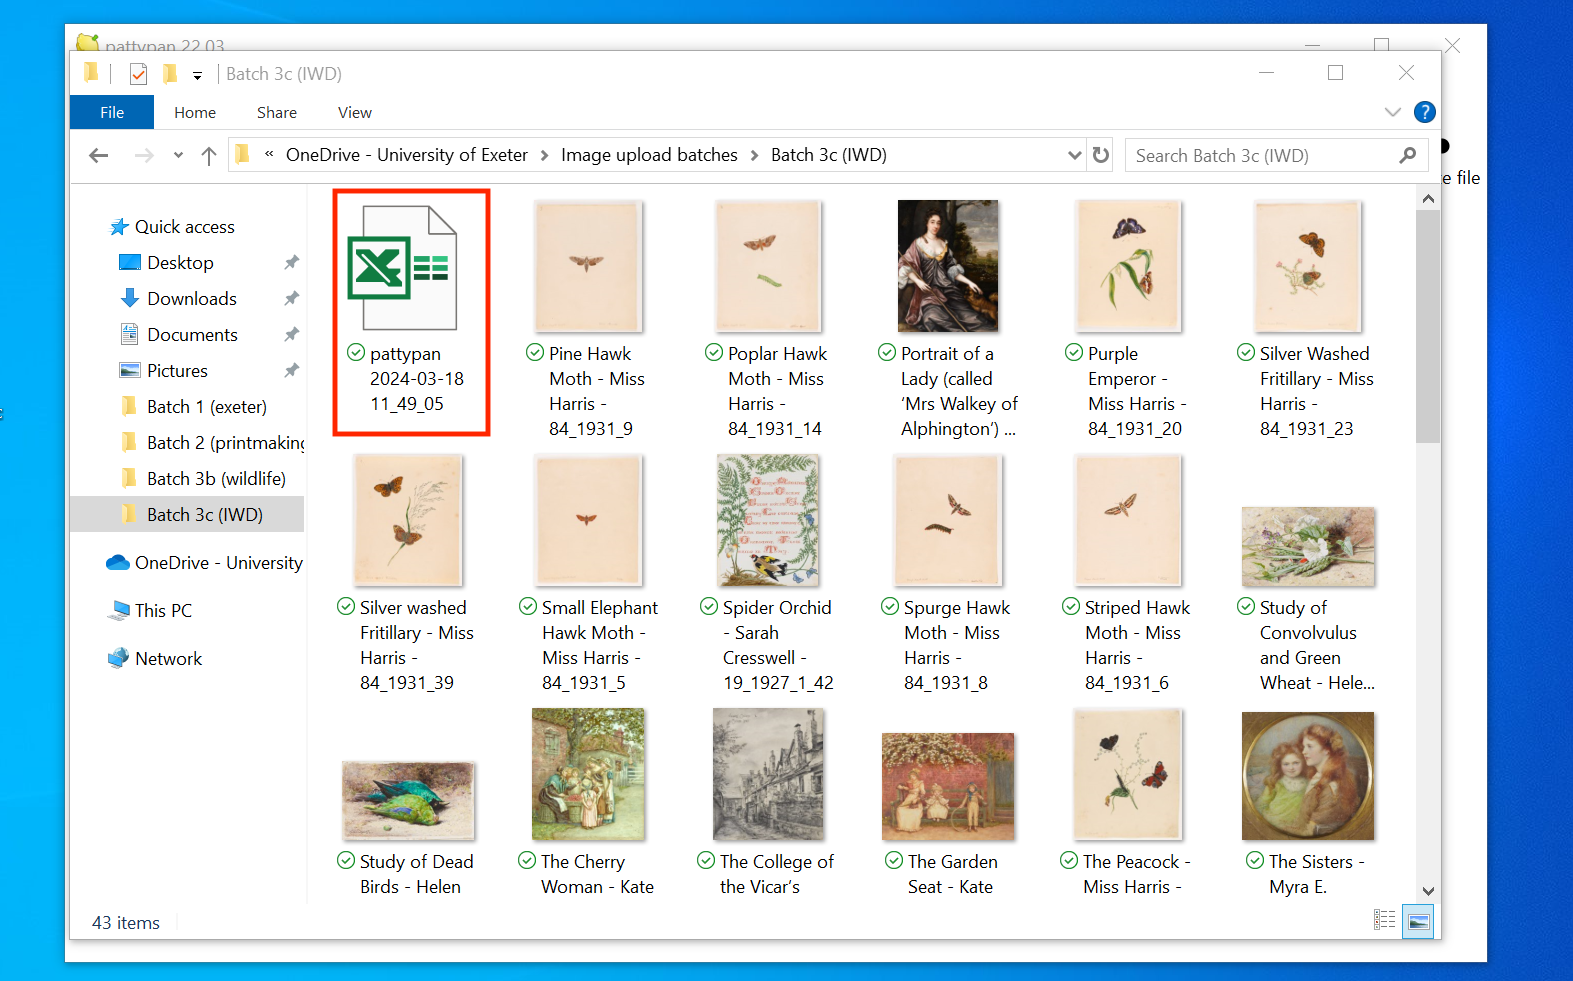
Task: Click the Forward navigation arrow
Action: 144,155
